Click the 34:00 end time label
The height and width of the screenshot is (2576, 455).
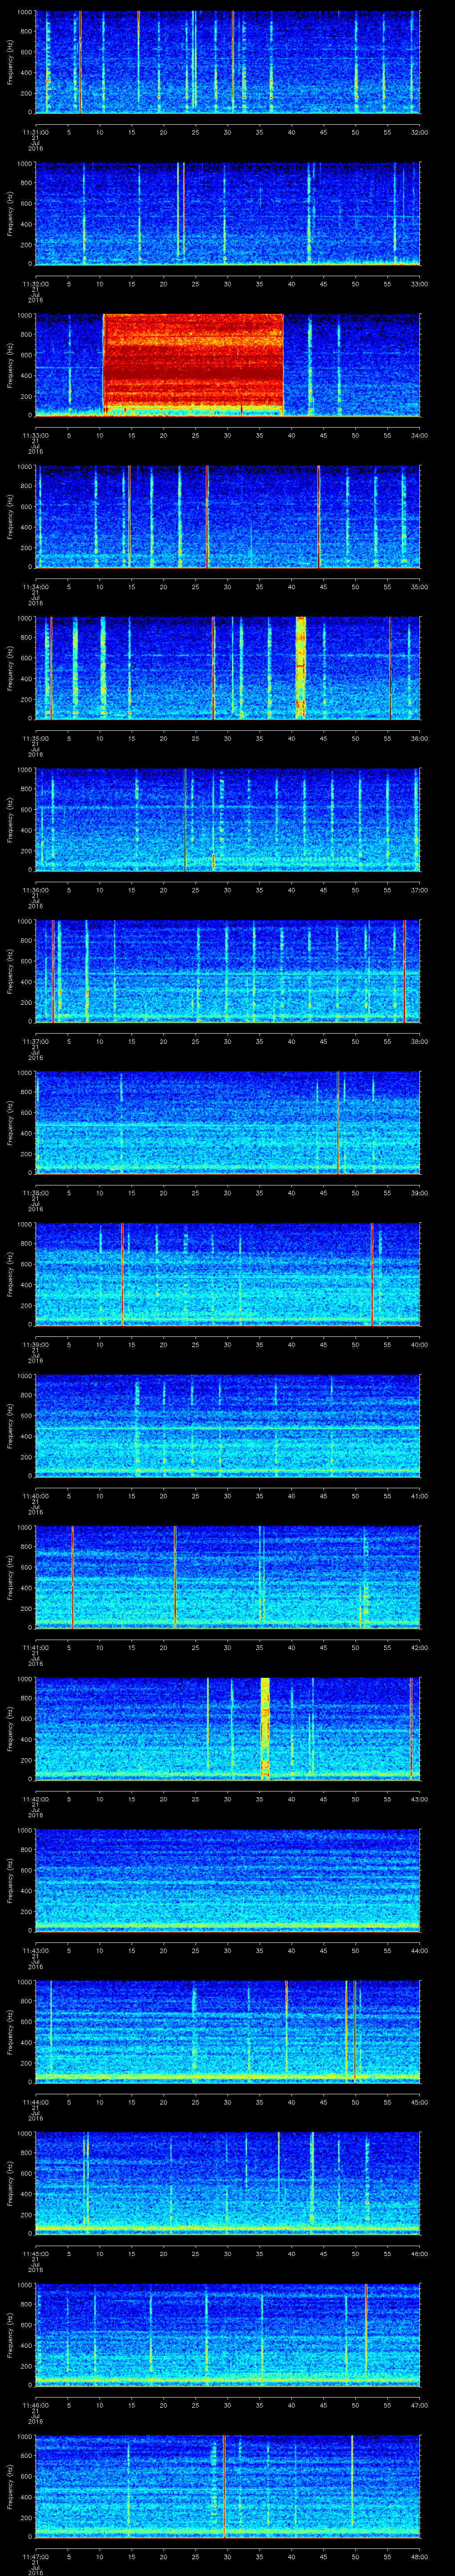click(x=419, y=435)
